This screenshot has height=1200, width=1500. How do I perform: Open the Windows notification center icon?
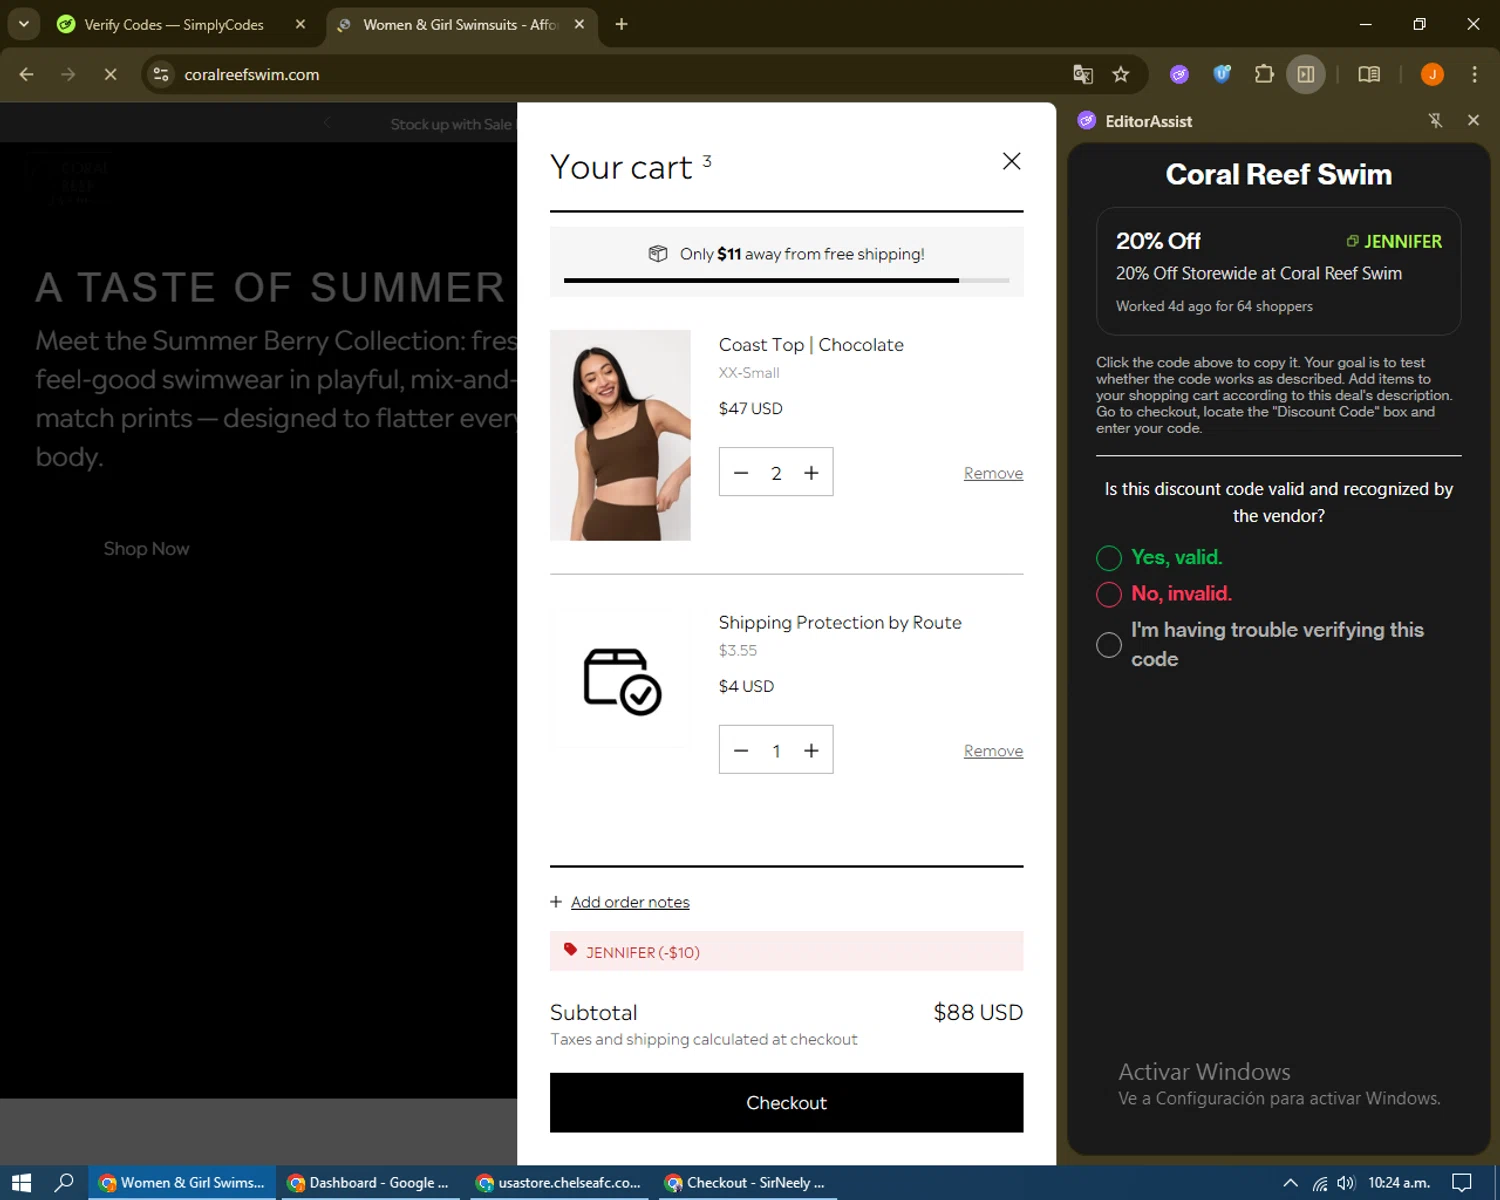(1462, 1183)
